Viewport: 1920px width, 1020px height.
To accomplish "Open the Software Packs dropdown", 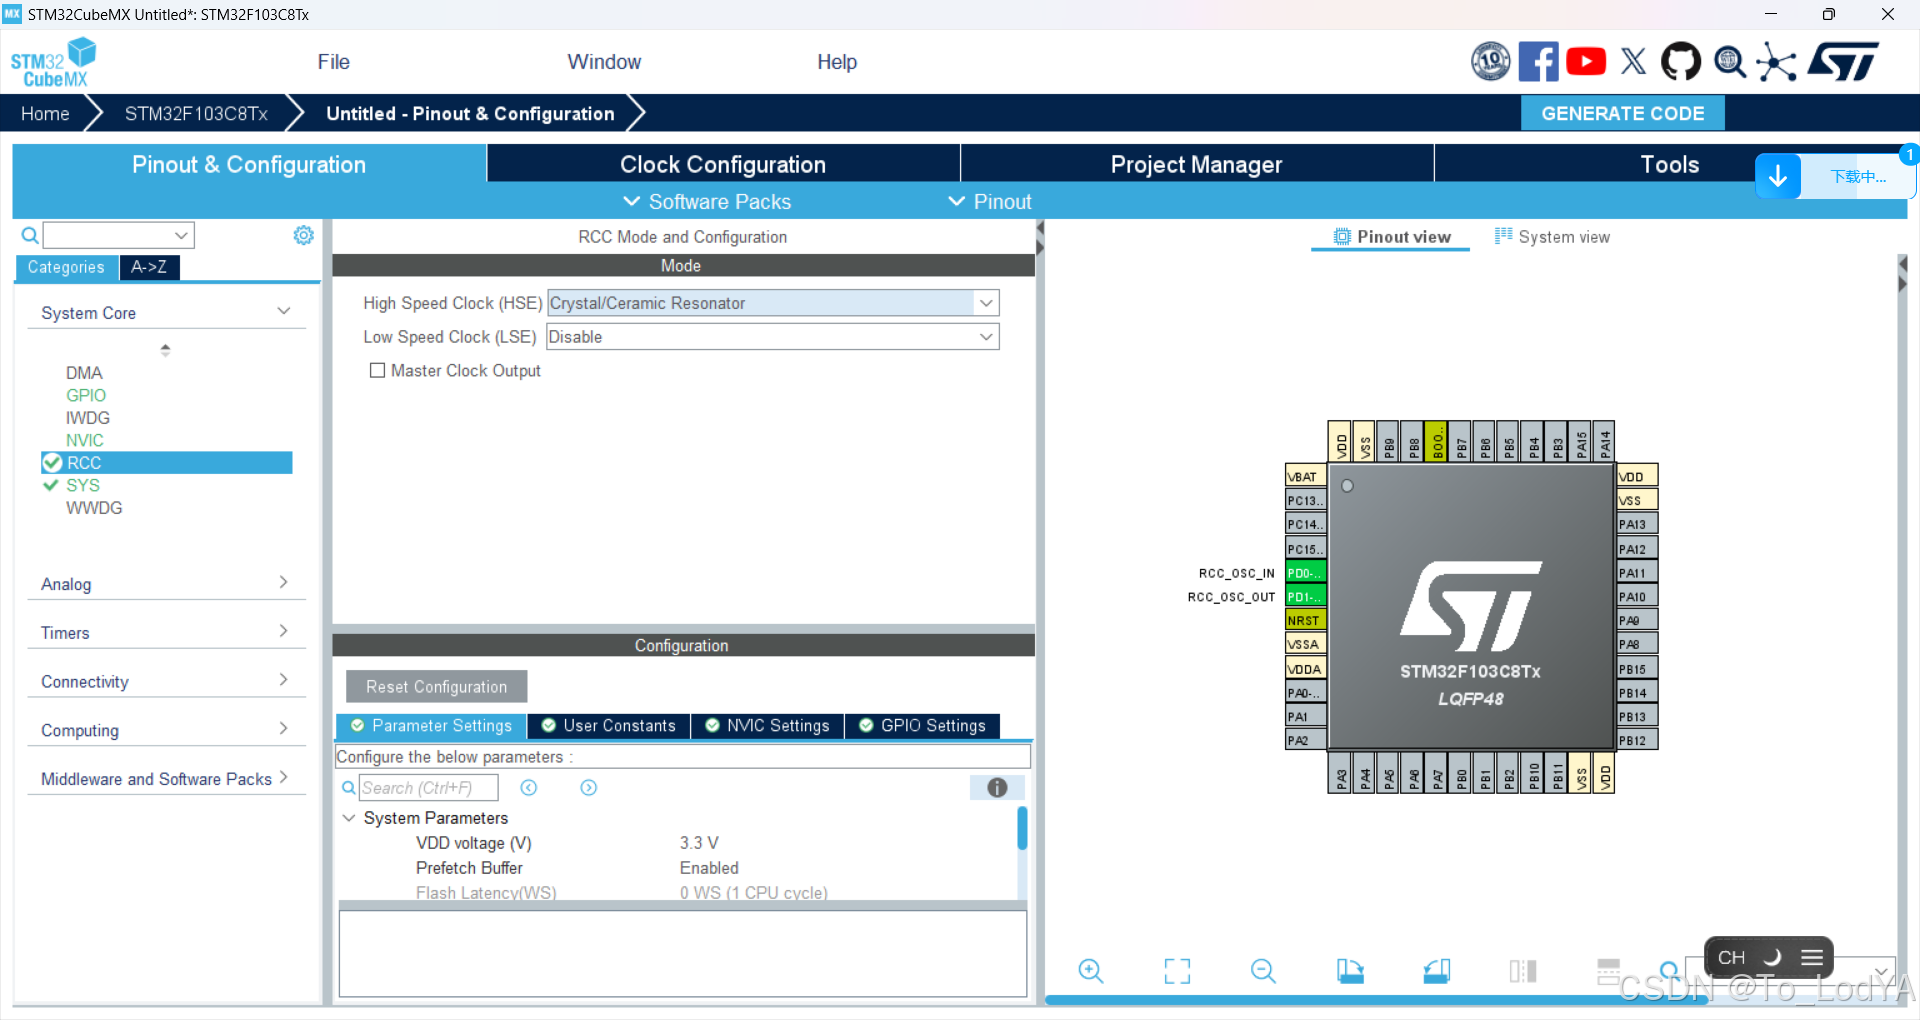I will 708,202.
